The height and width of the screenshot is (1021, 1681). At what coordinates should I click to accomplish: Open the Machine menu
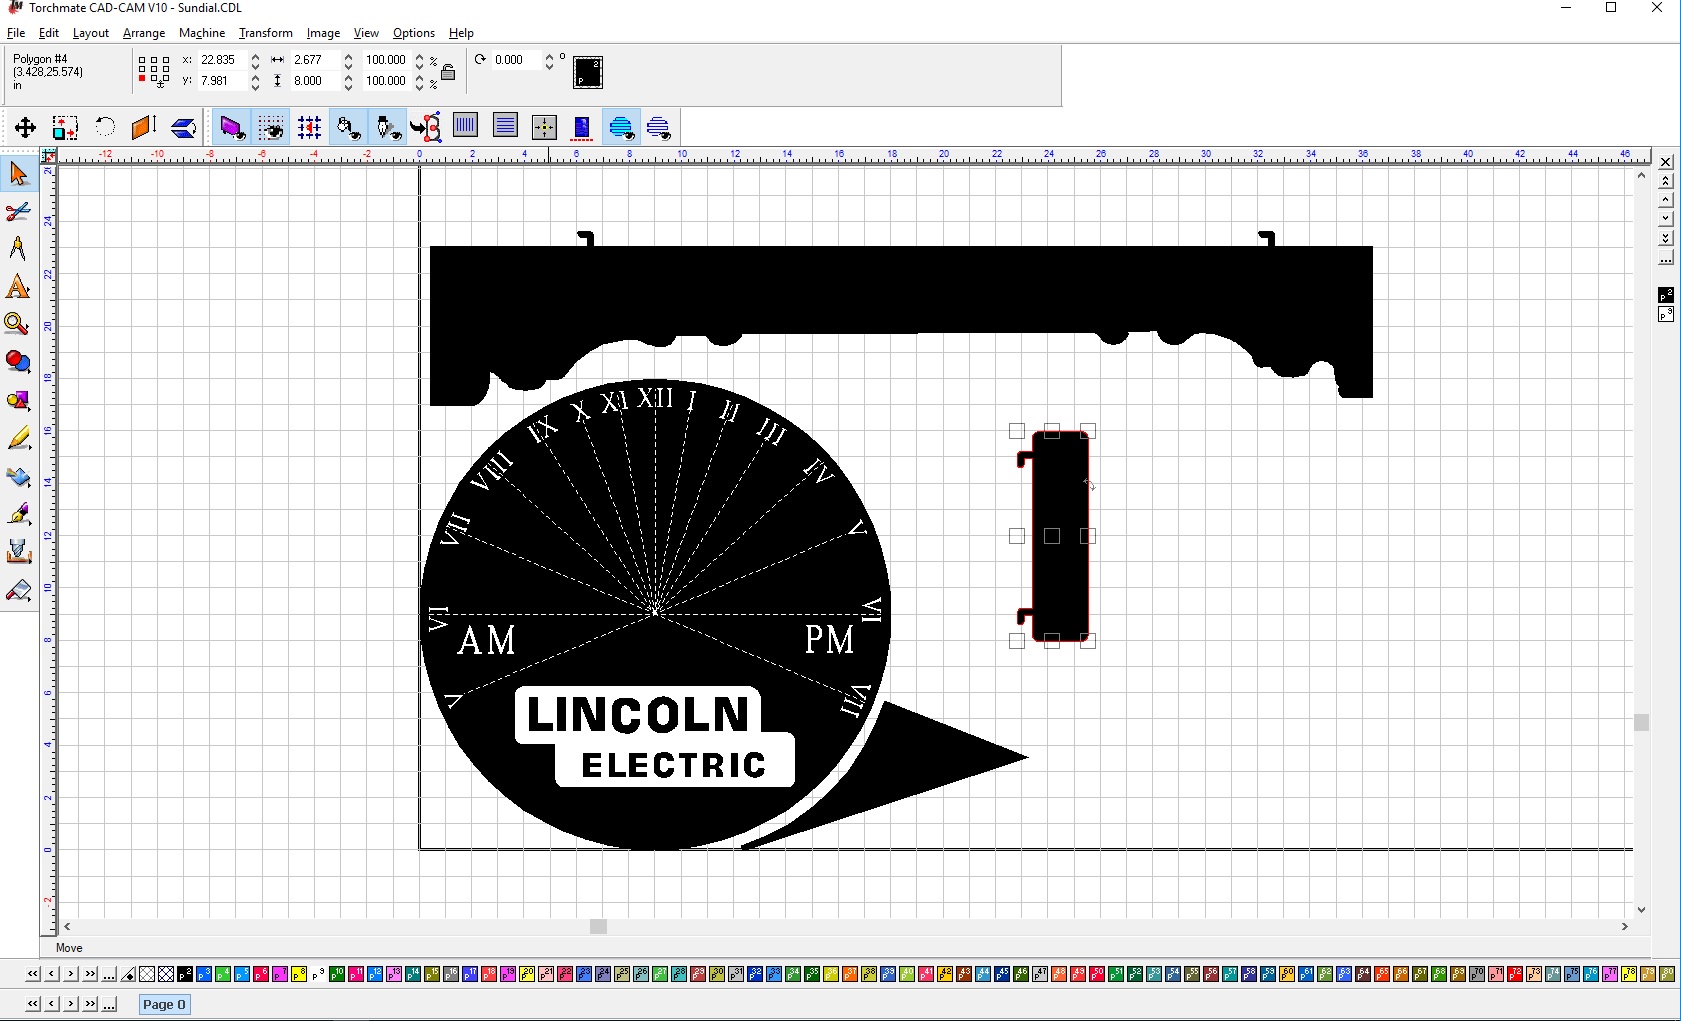202,33
